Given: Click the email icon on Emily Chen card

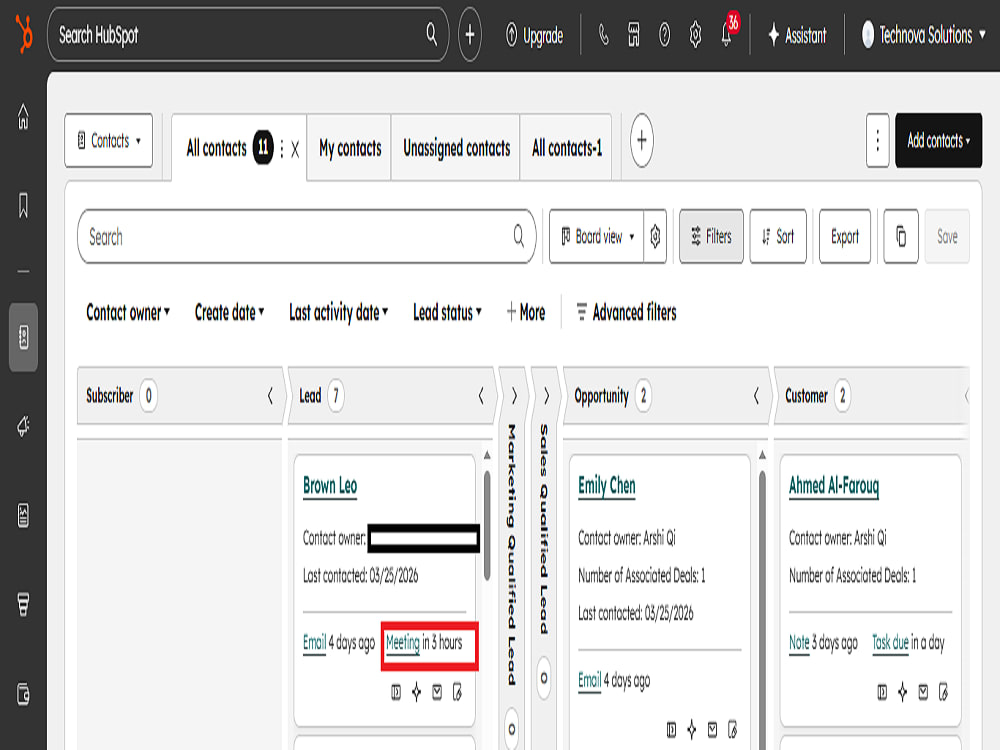Looking at the screenshot, I should (712, 730).
